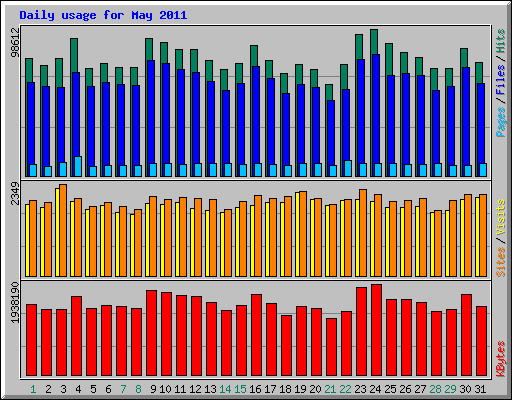This screenshot has width=512, height=400.
Task: Click day label 23 on the axis
Action: [360, 389]
